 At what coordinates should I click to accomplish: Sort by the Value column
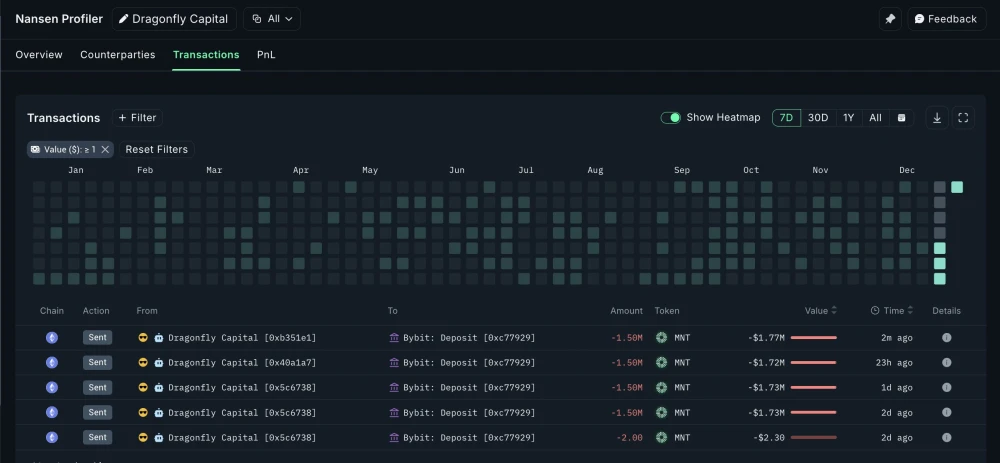(821, 311)
